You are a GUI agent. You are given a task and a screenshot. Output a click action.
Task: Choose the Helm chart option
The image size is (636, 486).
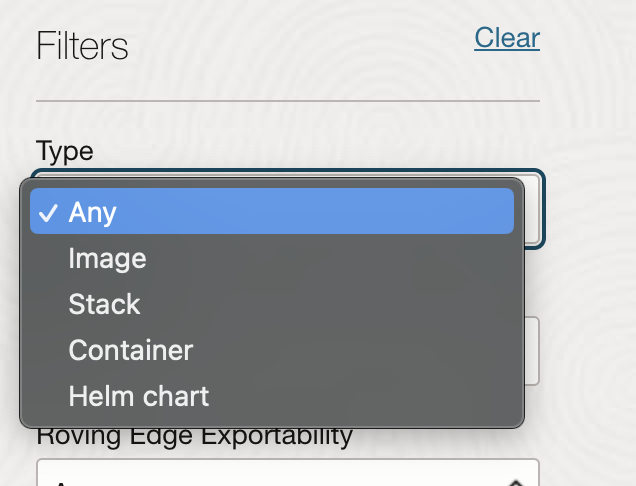tap(138, 396)
